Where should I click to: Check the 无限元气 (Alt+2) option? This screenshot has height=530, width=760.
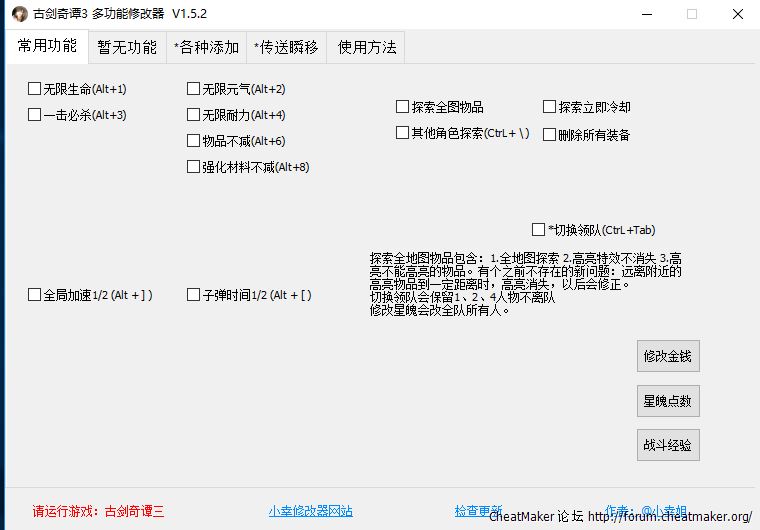194,89
